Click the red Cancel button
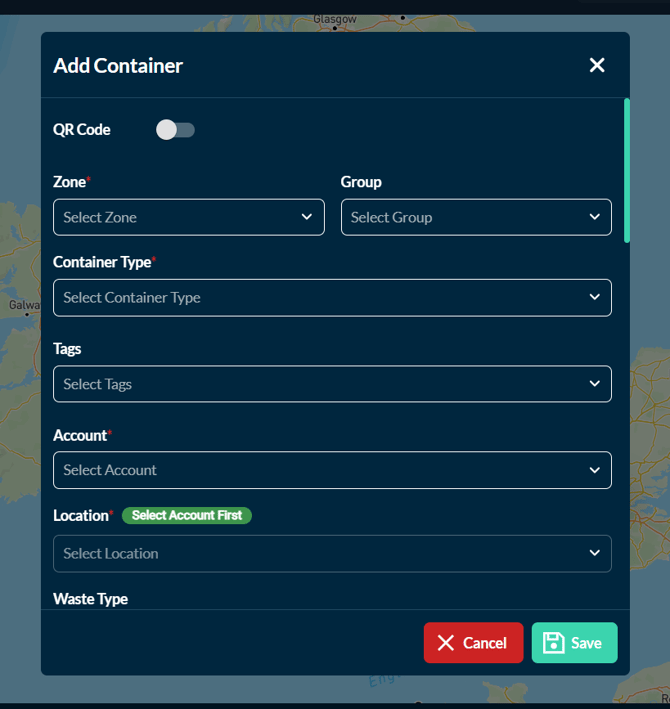670x709 pixels. click(473, 643)
